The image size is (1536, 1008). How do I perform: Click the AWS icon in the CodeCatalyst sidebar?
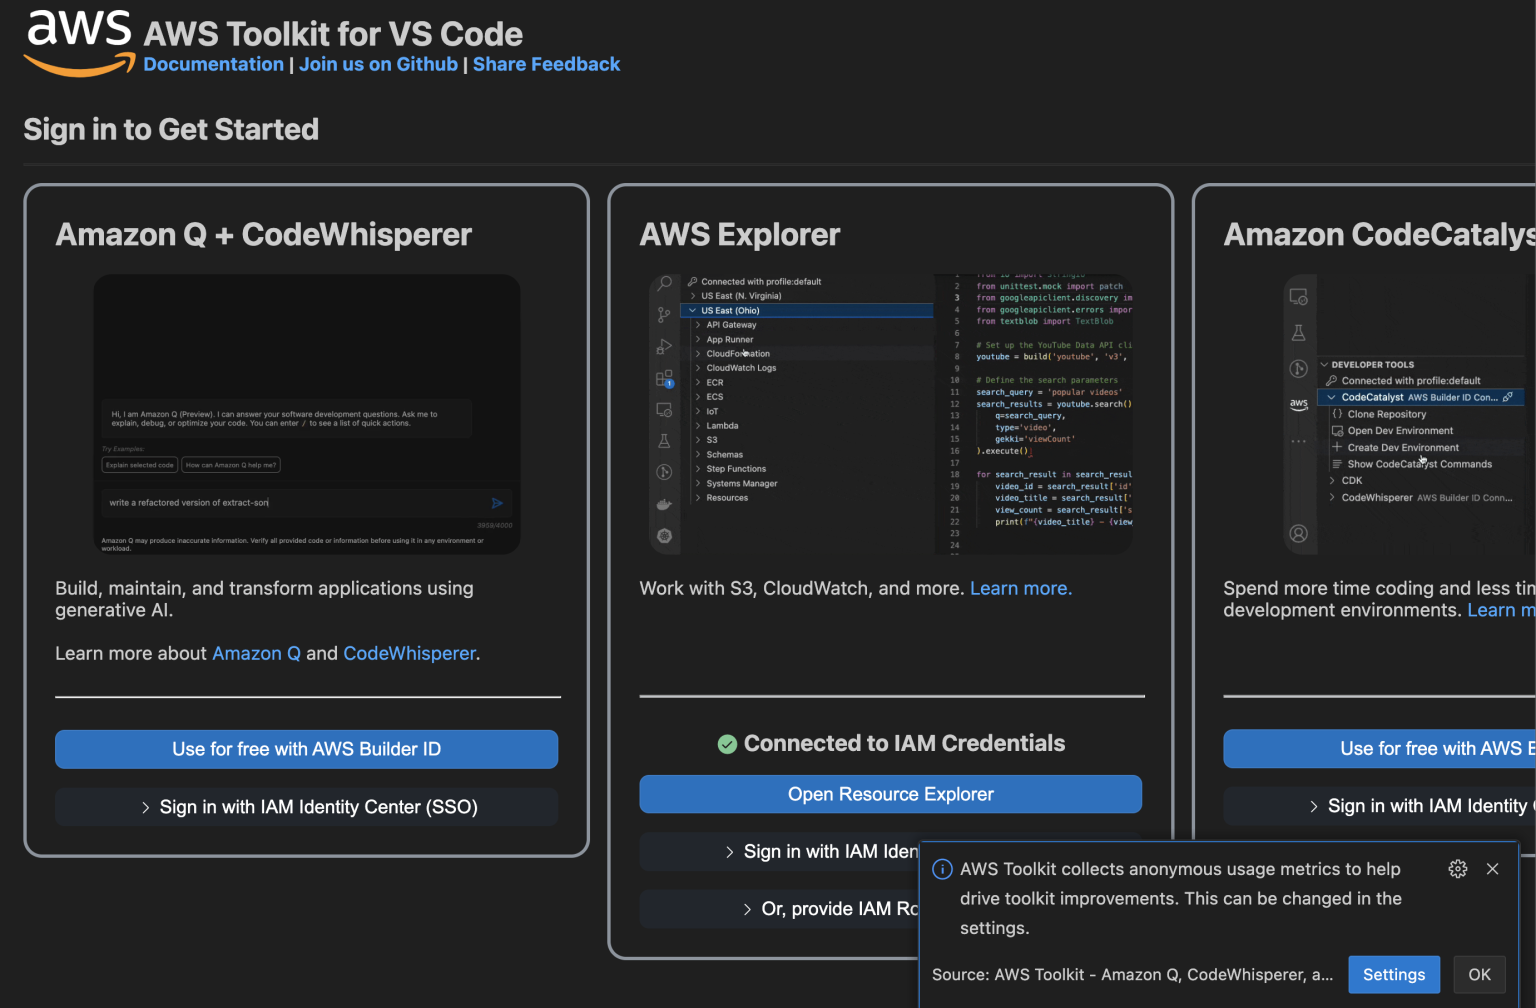click(1299, 403)
